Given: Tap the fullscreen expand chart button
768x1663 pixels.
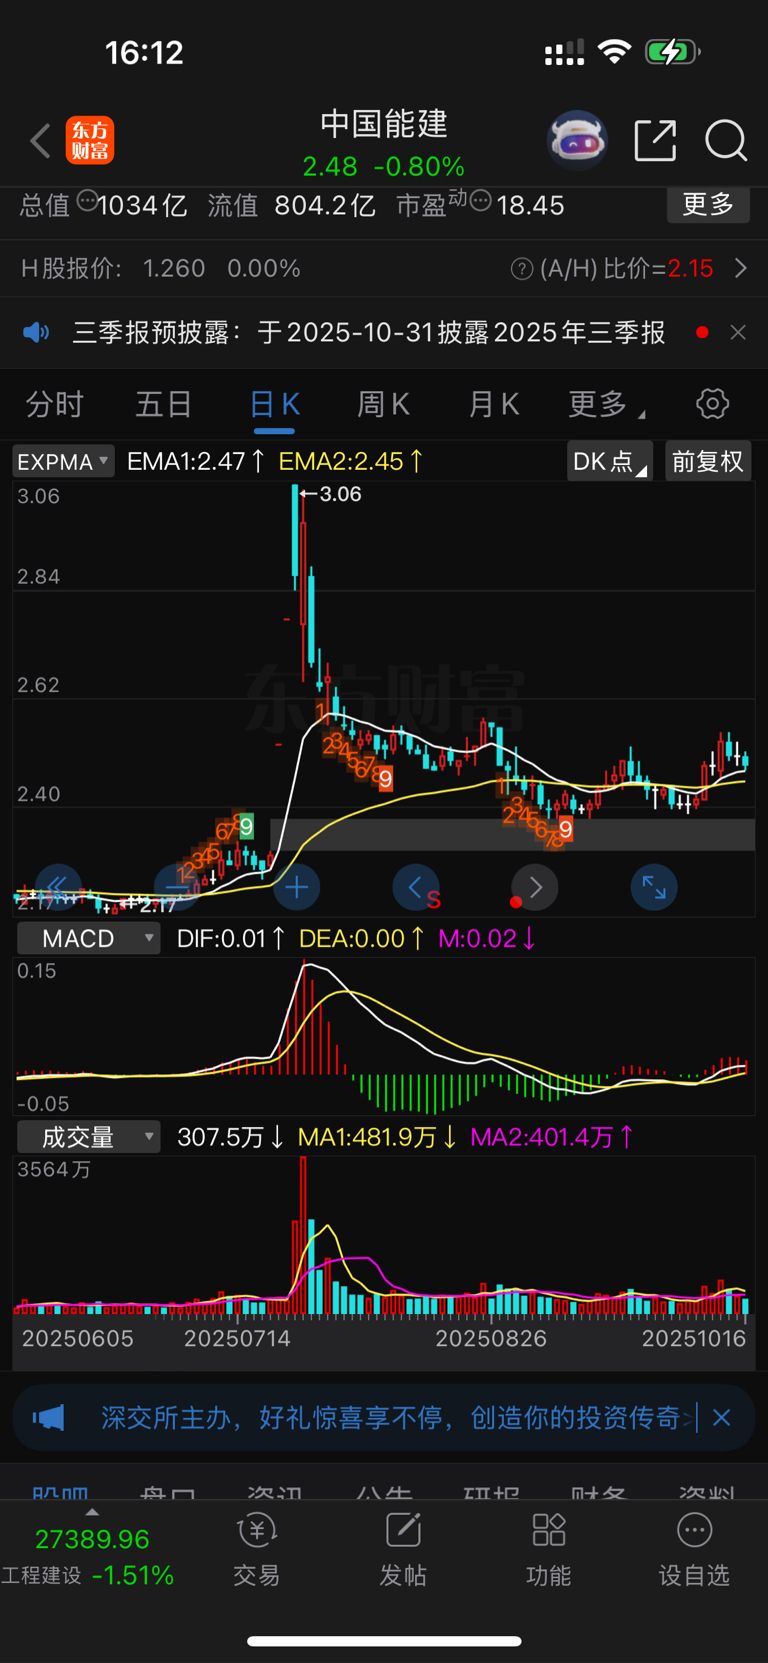Looking at the screenshot, I should [654, 886].
